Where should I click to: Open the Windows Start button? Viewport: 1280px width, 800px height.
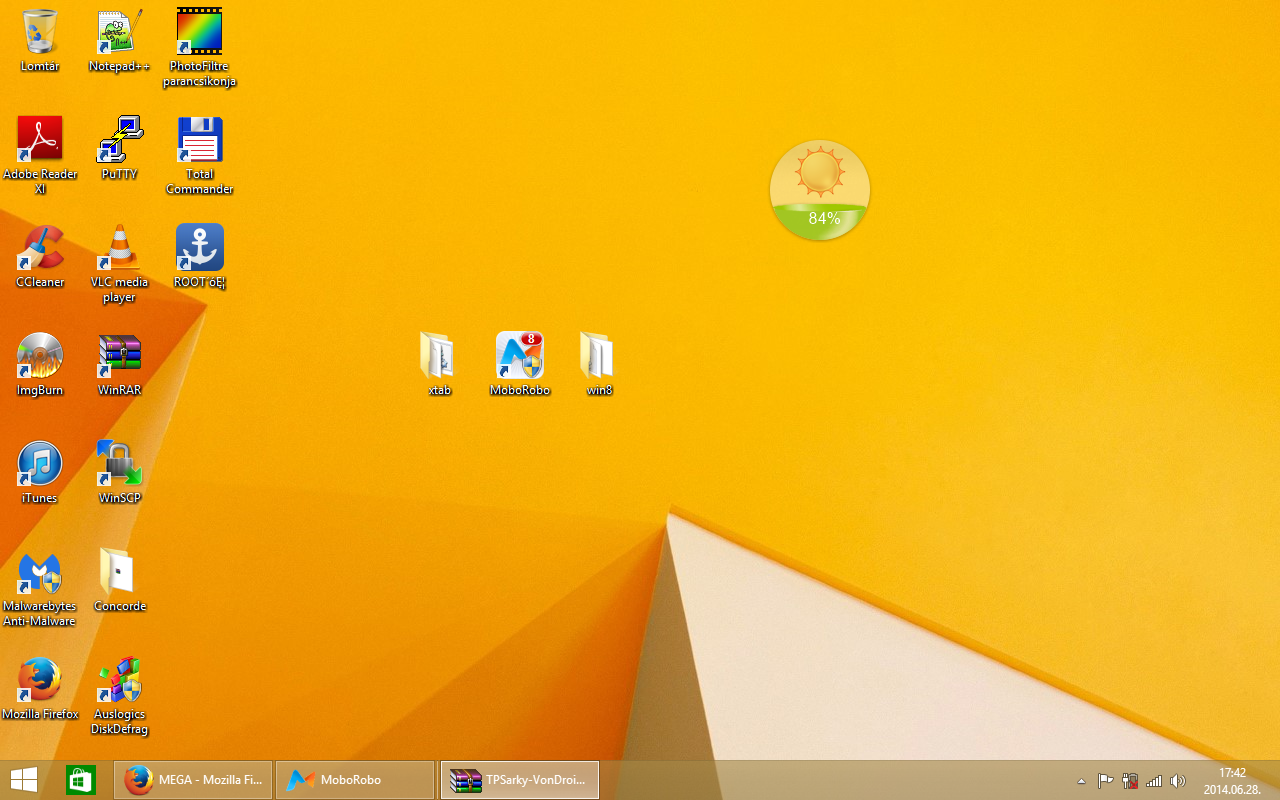pos(24,780)
